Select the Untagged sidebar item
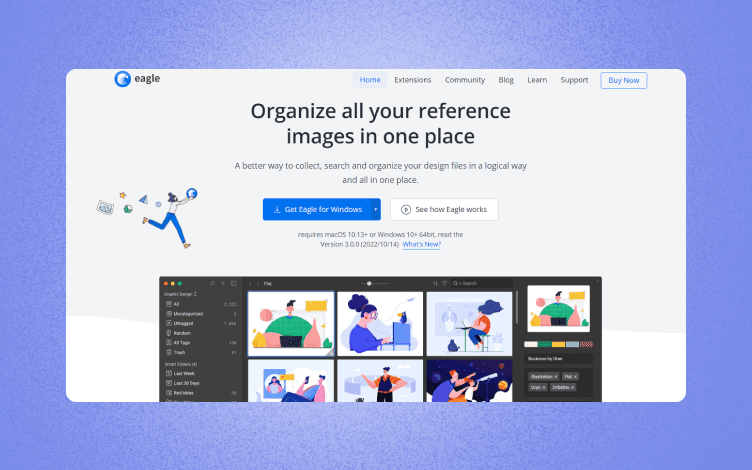Image resolution: width=752 pixels, height=470 pixels. tap(201, 323)
